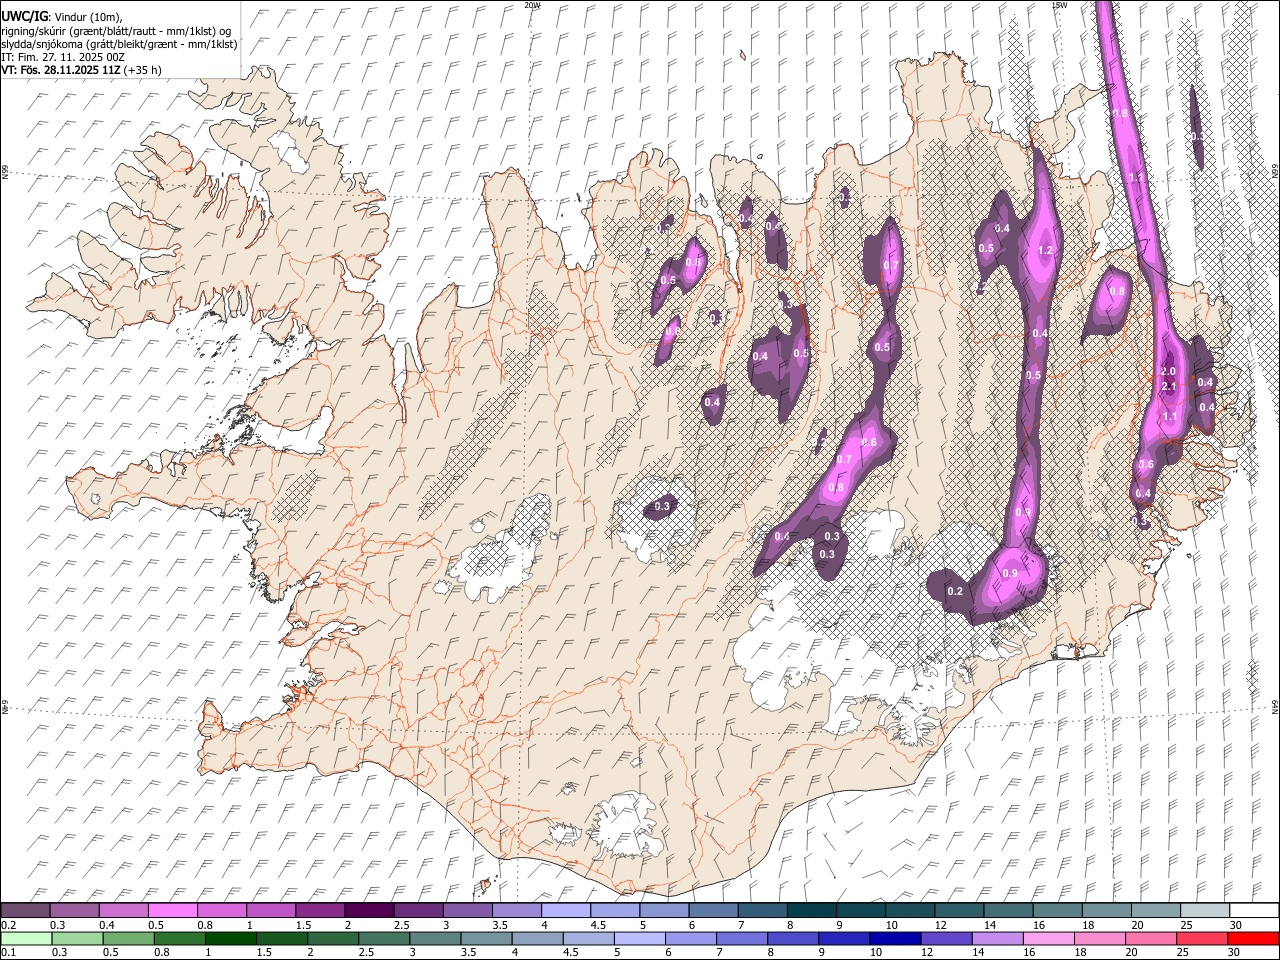Image resolution: width=1280 pixels, height=960 pixels.
Task: Pick the light lavender 4 swatch in the top scale
Action: (x=565, y=911)
